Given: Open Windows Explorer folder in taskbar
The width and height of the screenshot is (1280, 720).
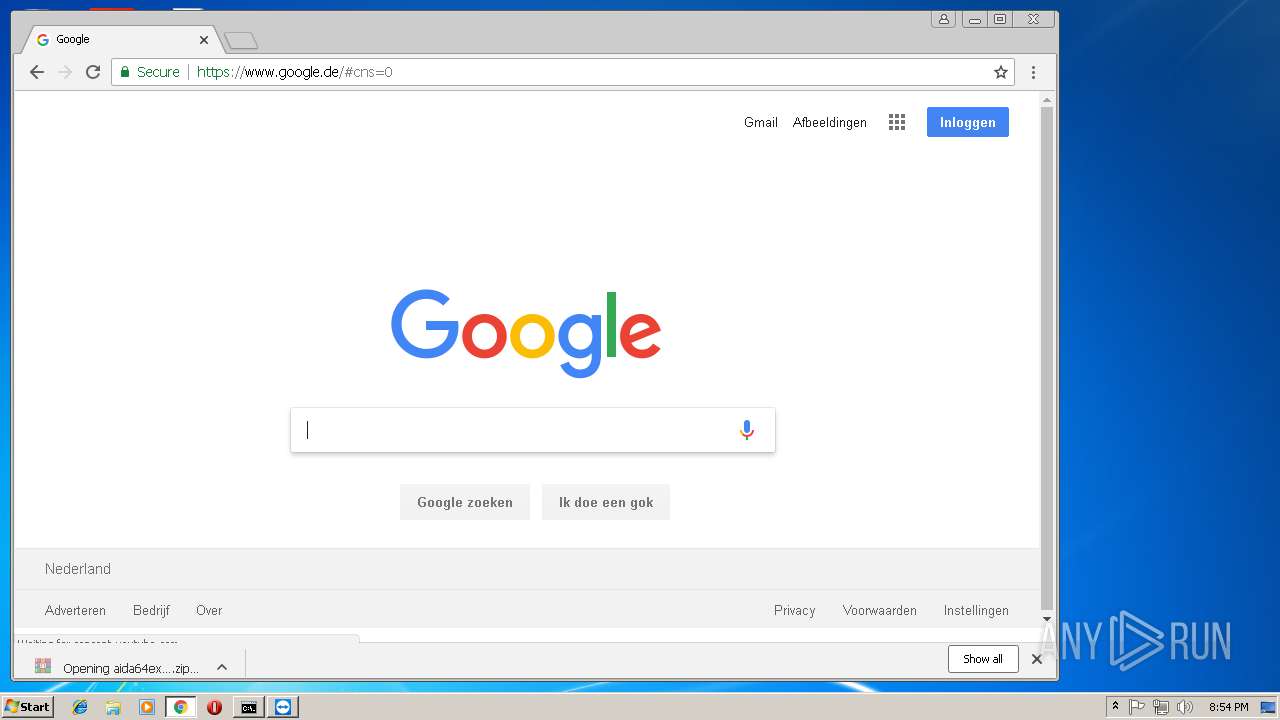Looking at the screenshot, I should pos(113,707).
